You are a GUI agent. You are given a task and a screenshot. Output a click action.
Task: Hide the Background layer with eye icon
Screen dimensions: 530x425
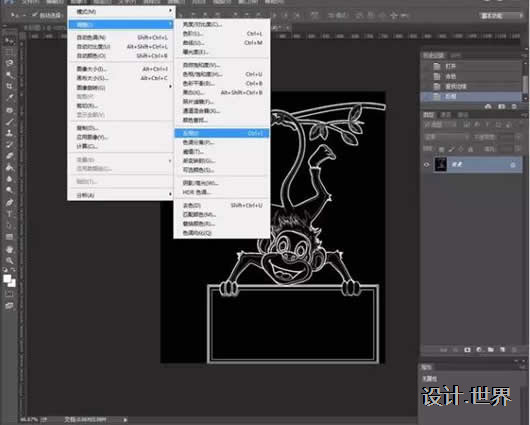[427, 165]
